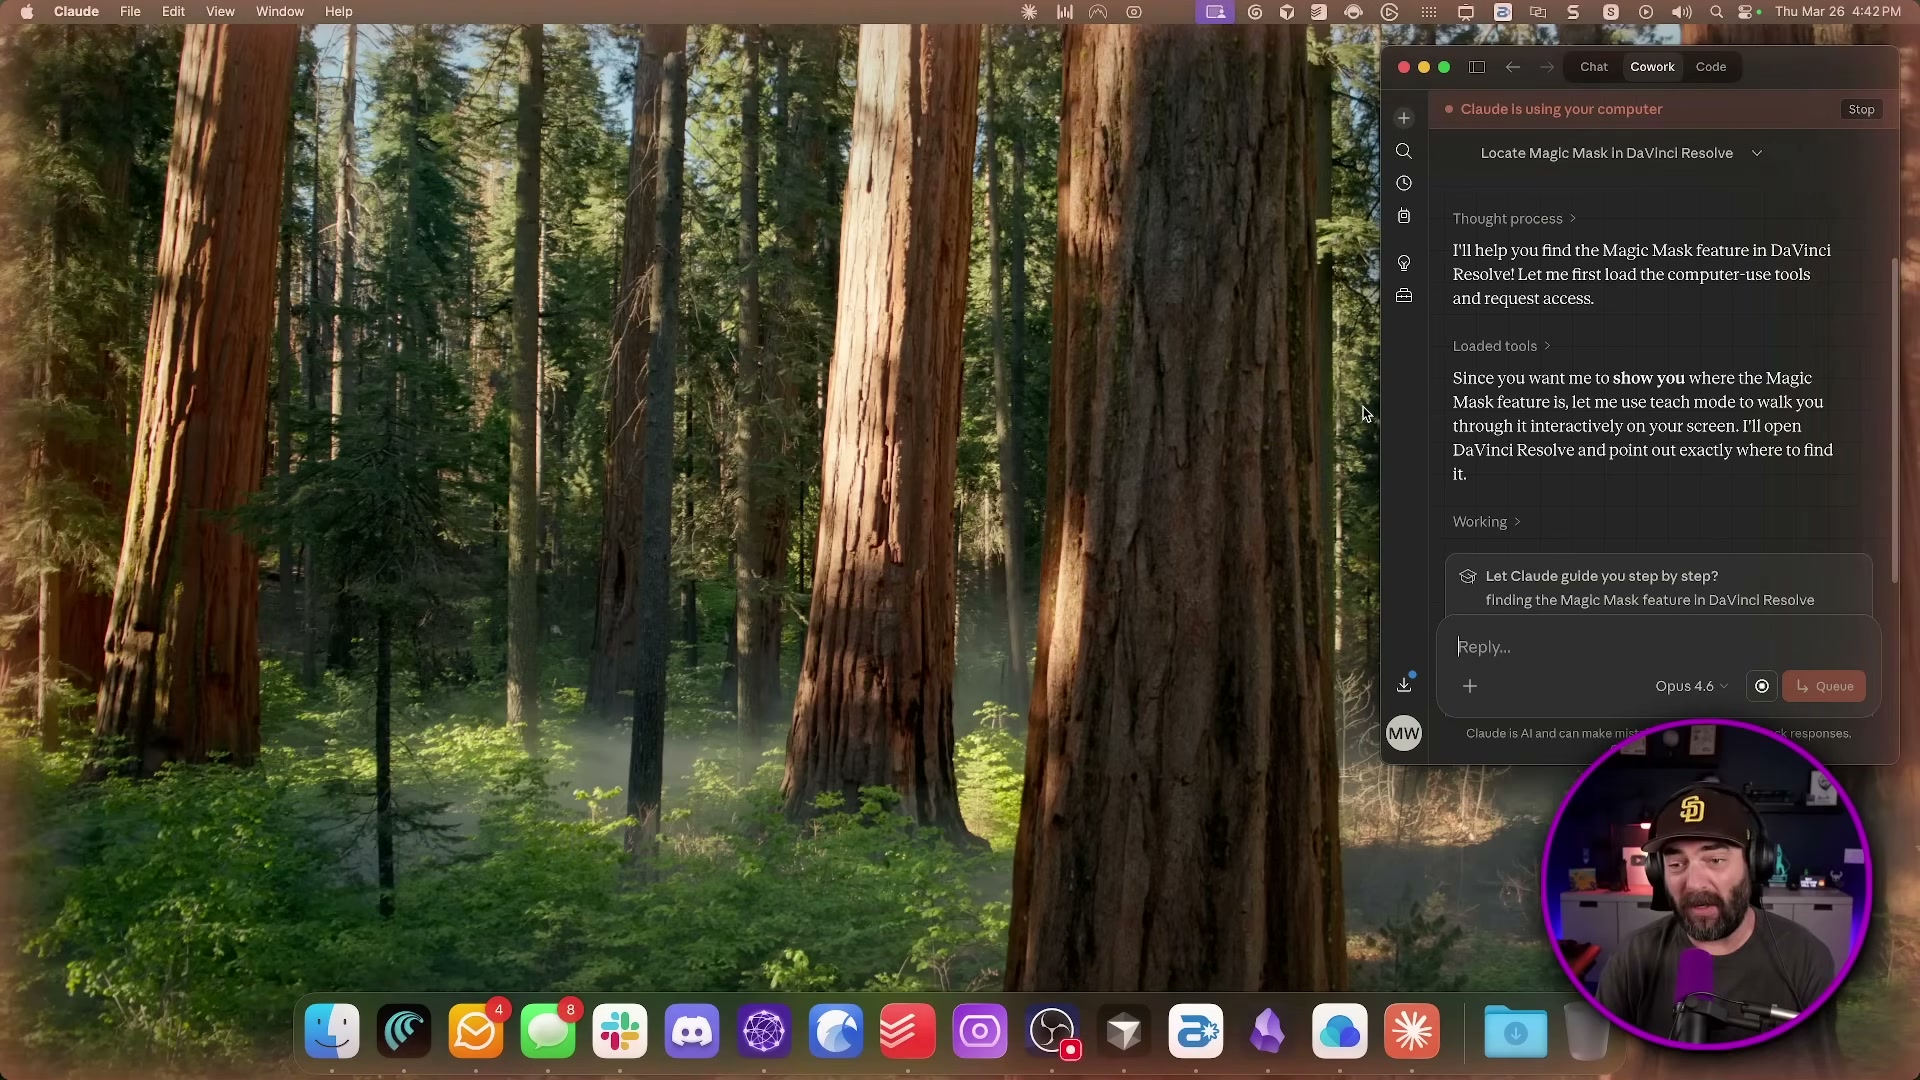Switch to the Chat tab

point(1594,67)
